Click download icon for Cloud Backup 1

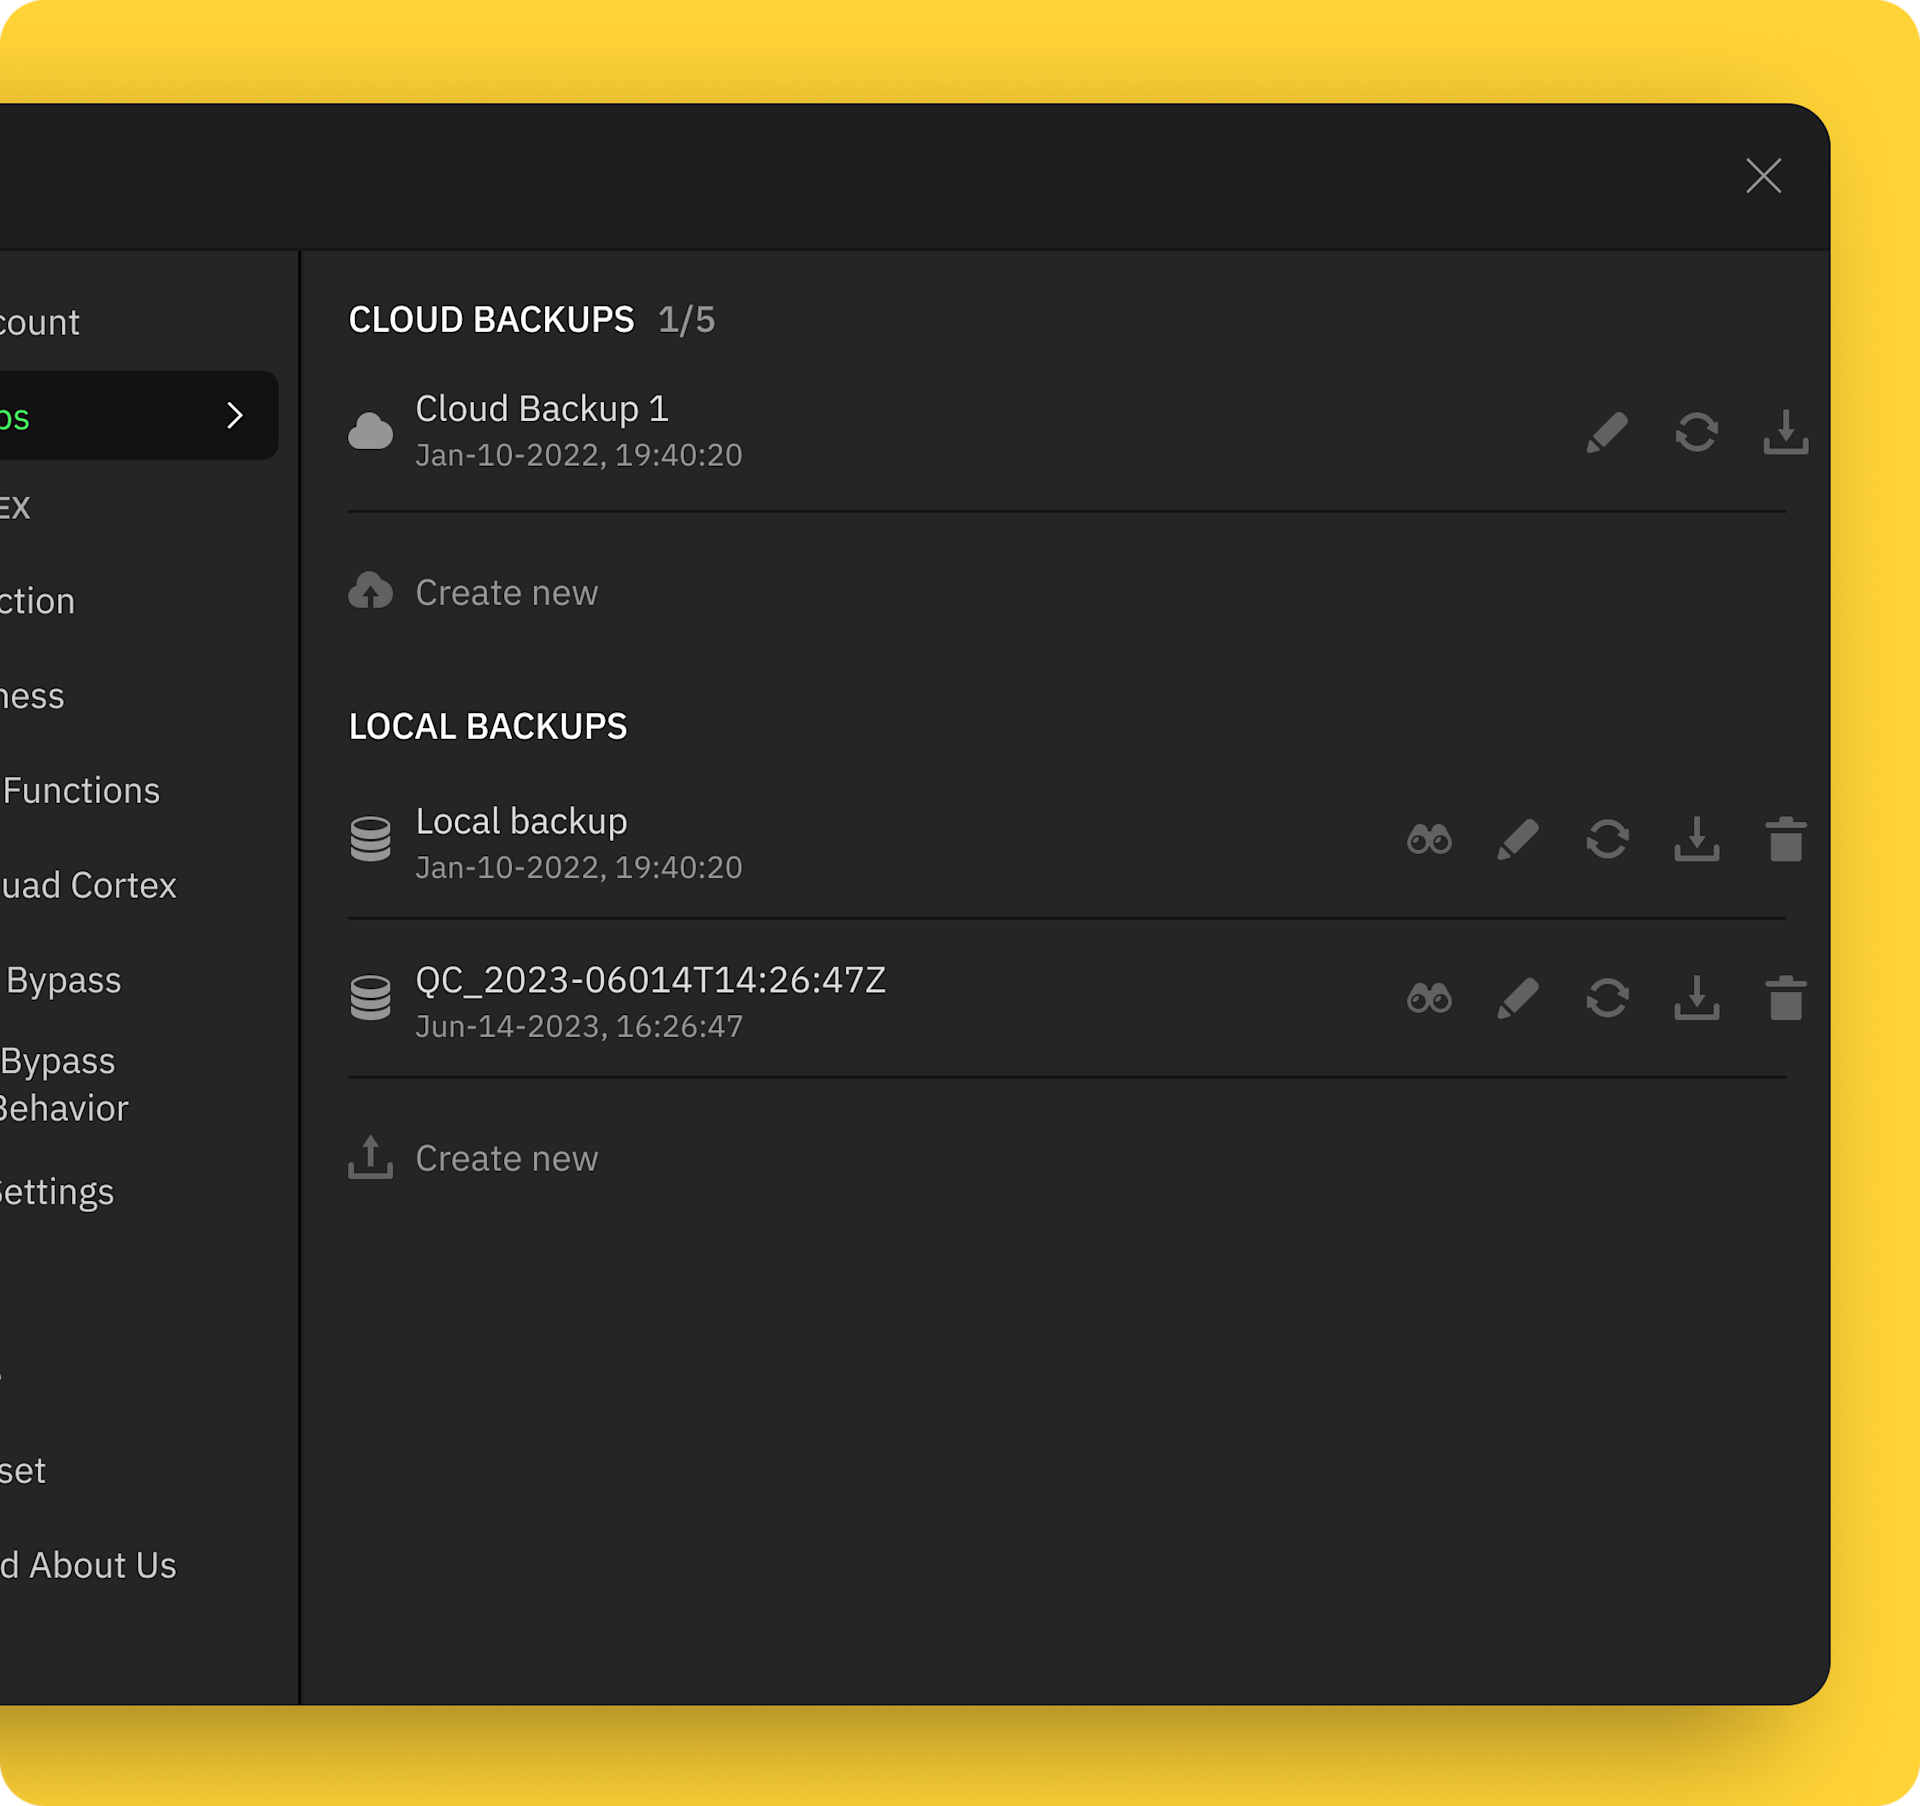point(1785,433)
